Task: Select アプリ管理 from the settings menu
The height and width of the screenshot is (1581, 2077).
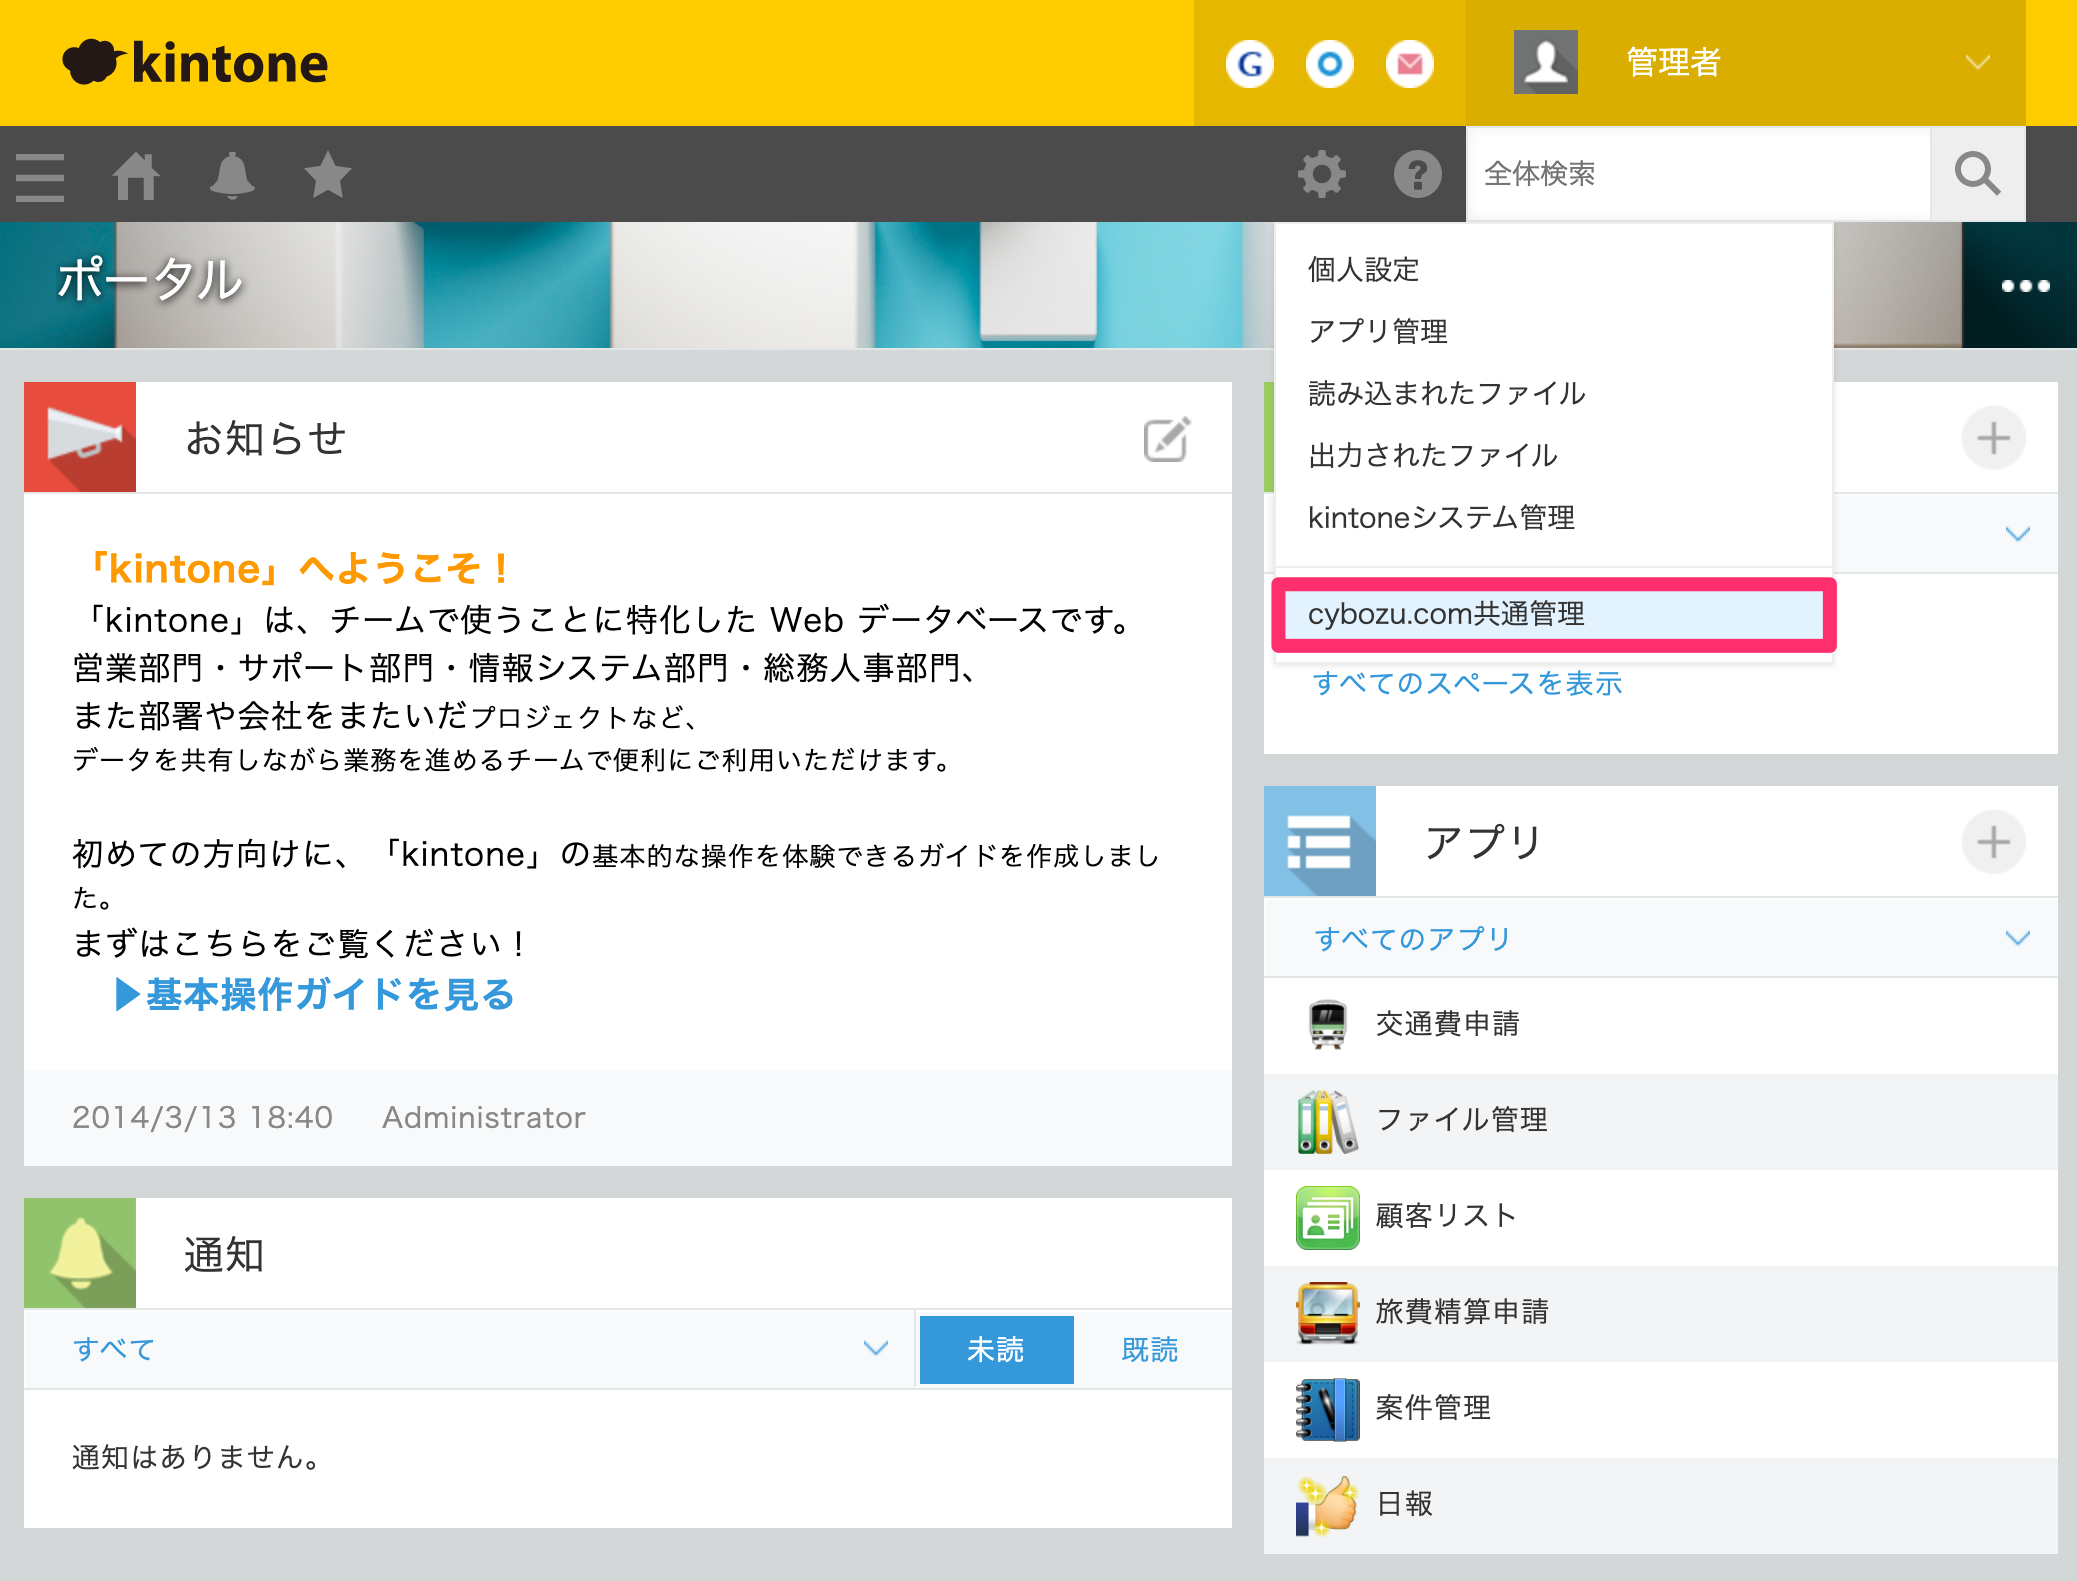Action: point(1554,331)
